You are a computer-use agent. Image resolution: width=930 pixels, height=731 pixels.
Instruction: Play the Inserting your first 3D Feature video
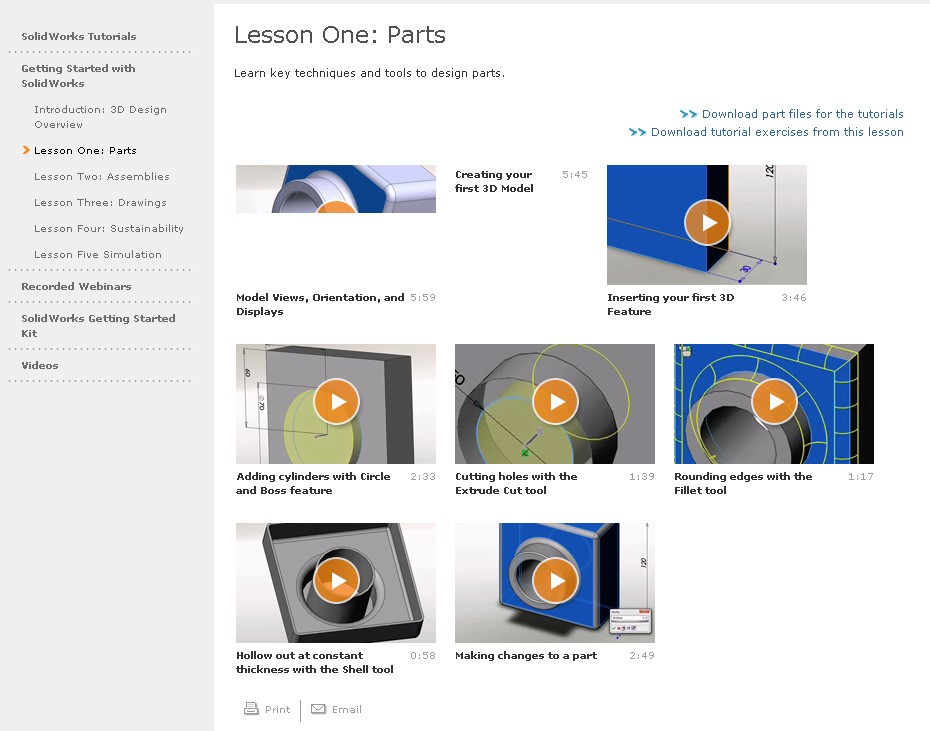707,223
